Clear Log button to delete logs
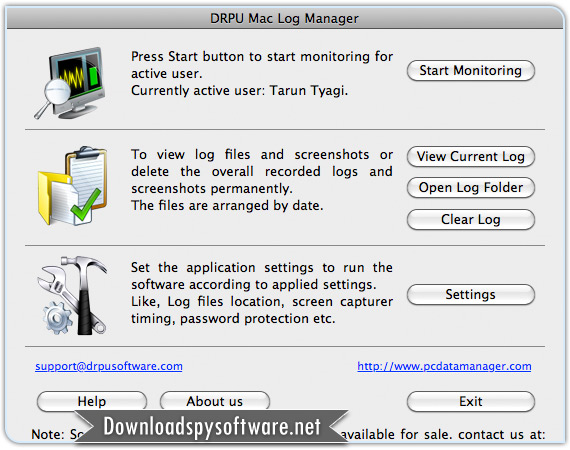This screenshot has width=570, height=450. [x=470, y=220]
